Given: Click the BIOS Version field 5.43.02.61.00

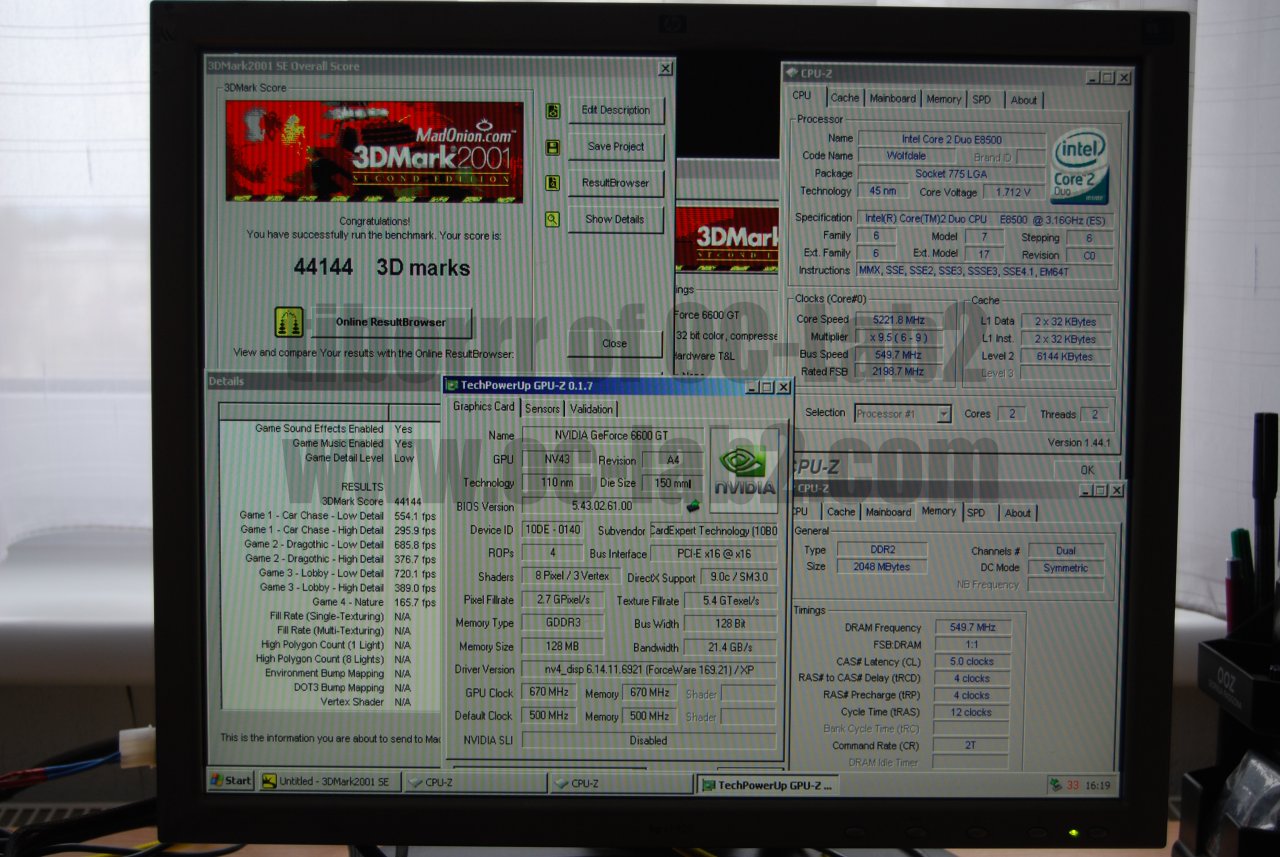Looking at the screenshot, I should 600,507.
